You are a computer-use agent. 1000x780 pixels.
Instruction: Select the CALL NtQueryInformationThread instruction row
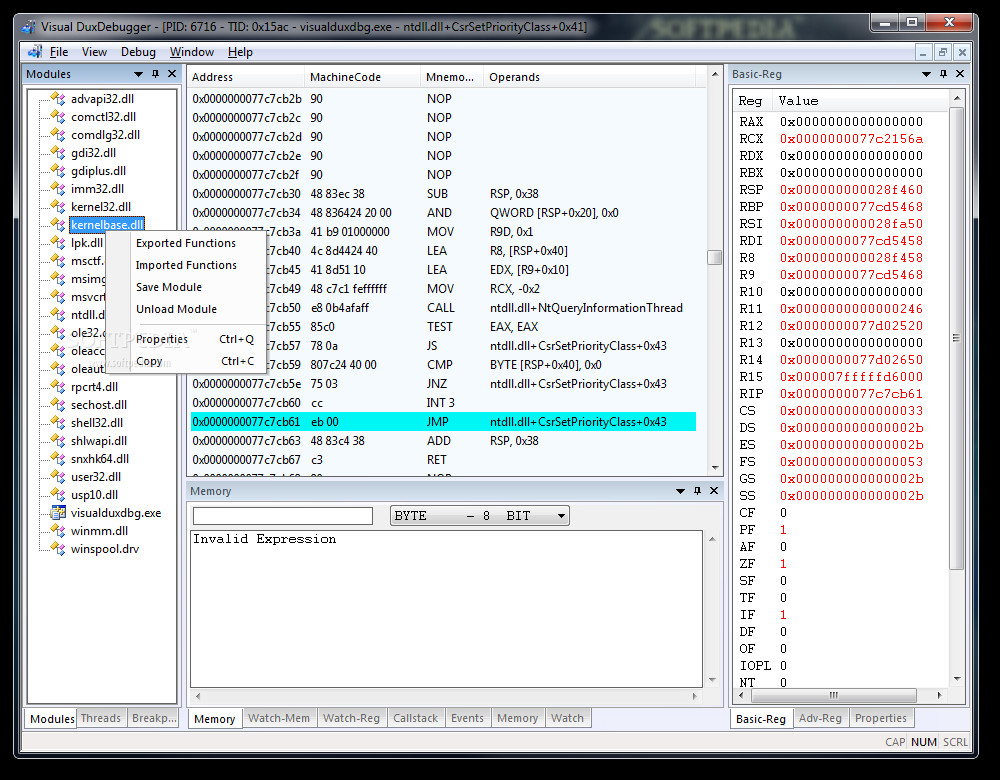pos(443,308)
